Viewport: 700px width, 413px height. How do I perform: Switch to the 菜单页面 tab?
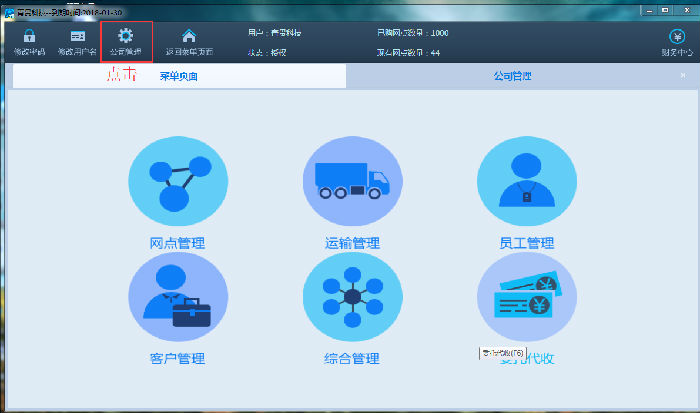(x=178, y=76)
